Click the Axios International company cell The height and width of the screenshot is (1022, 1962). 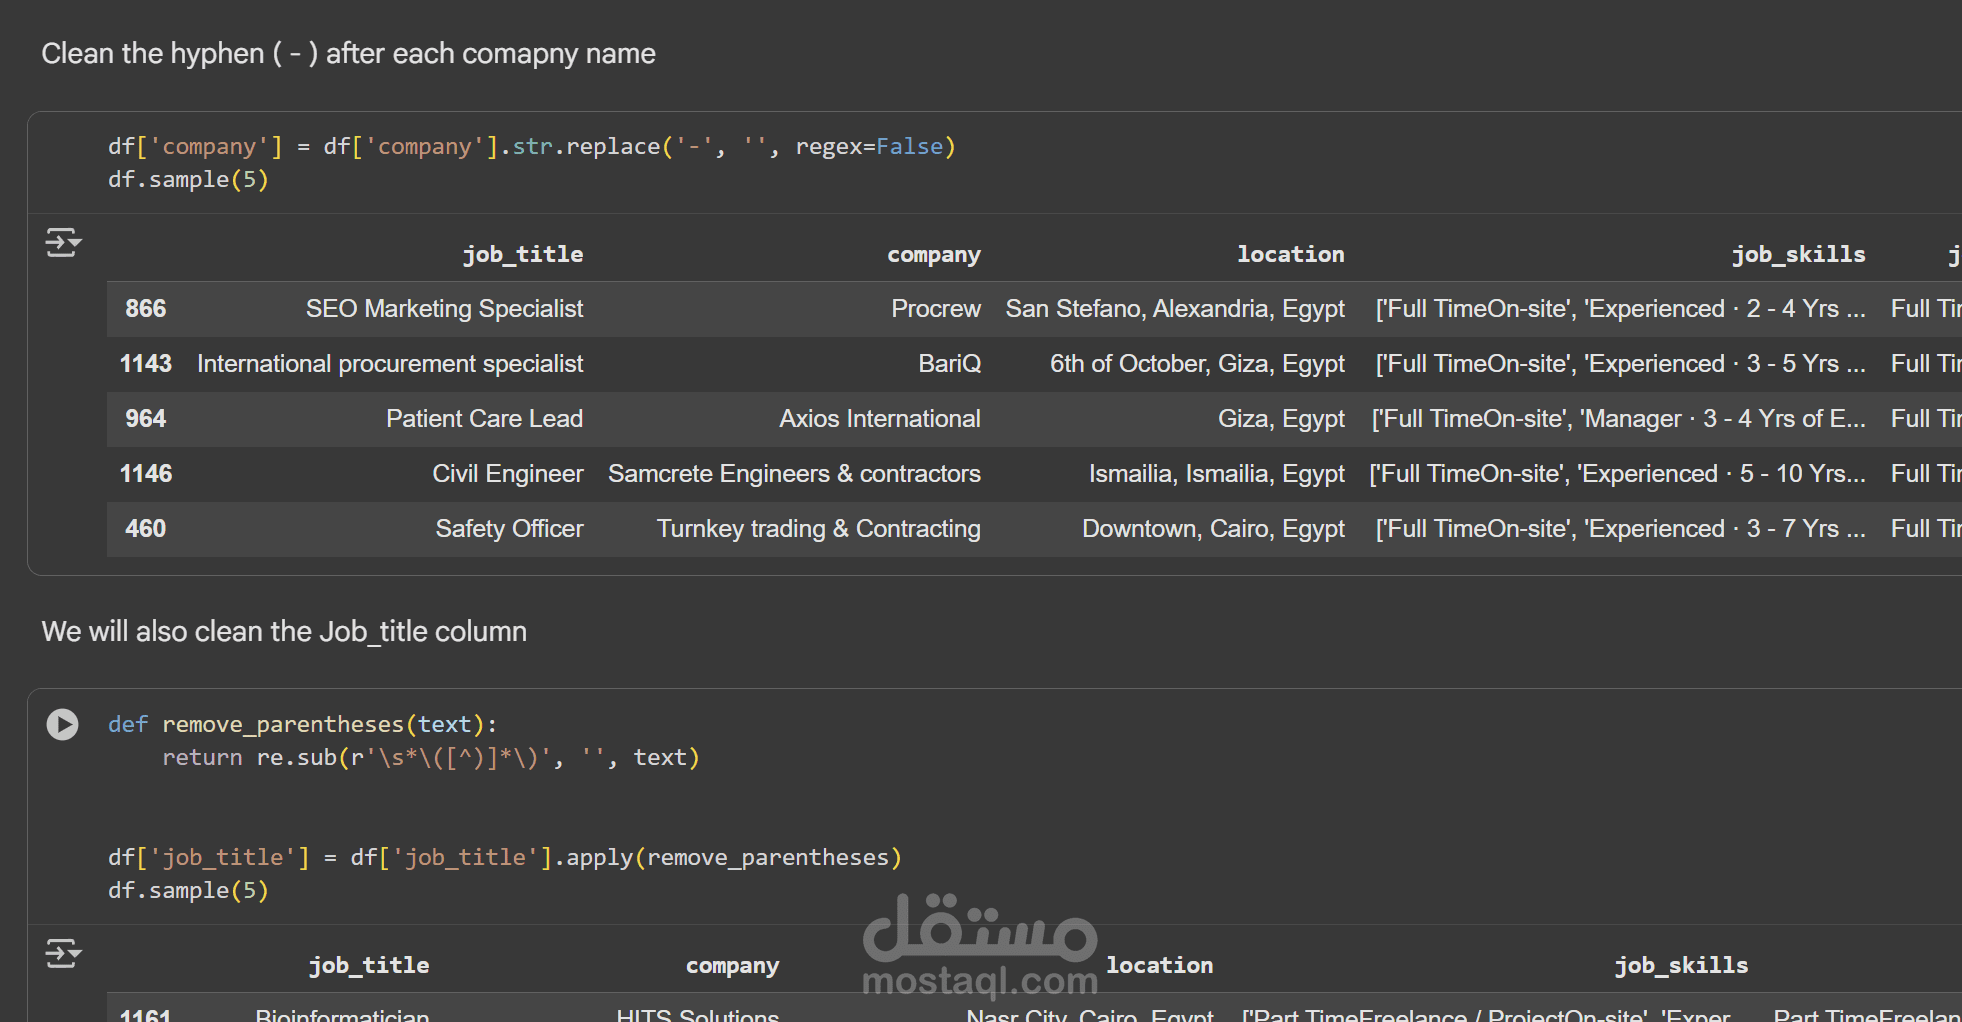coord(879,419)
